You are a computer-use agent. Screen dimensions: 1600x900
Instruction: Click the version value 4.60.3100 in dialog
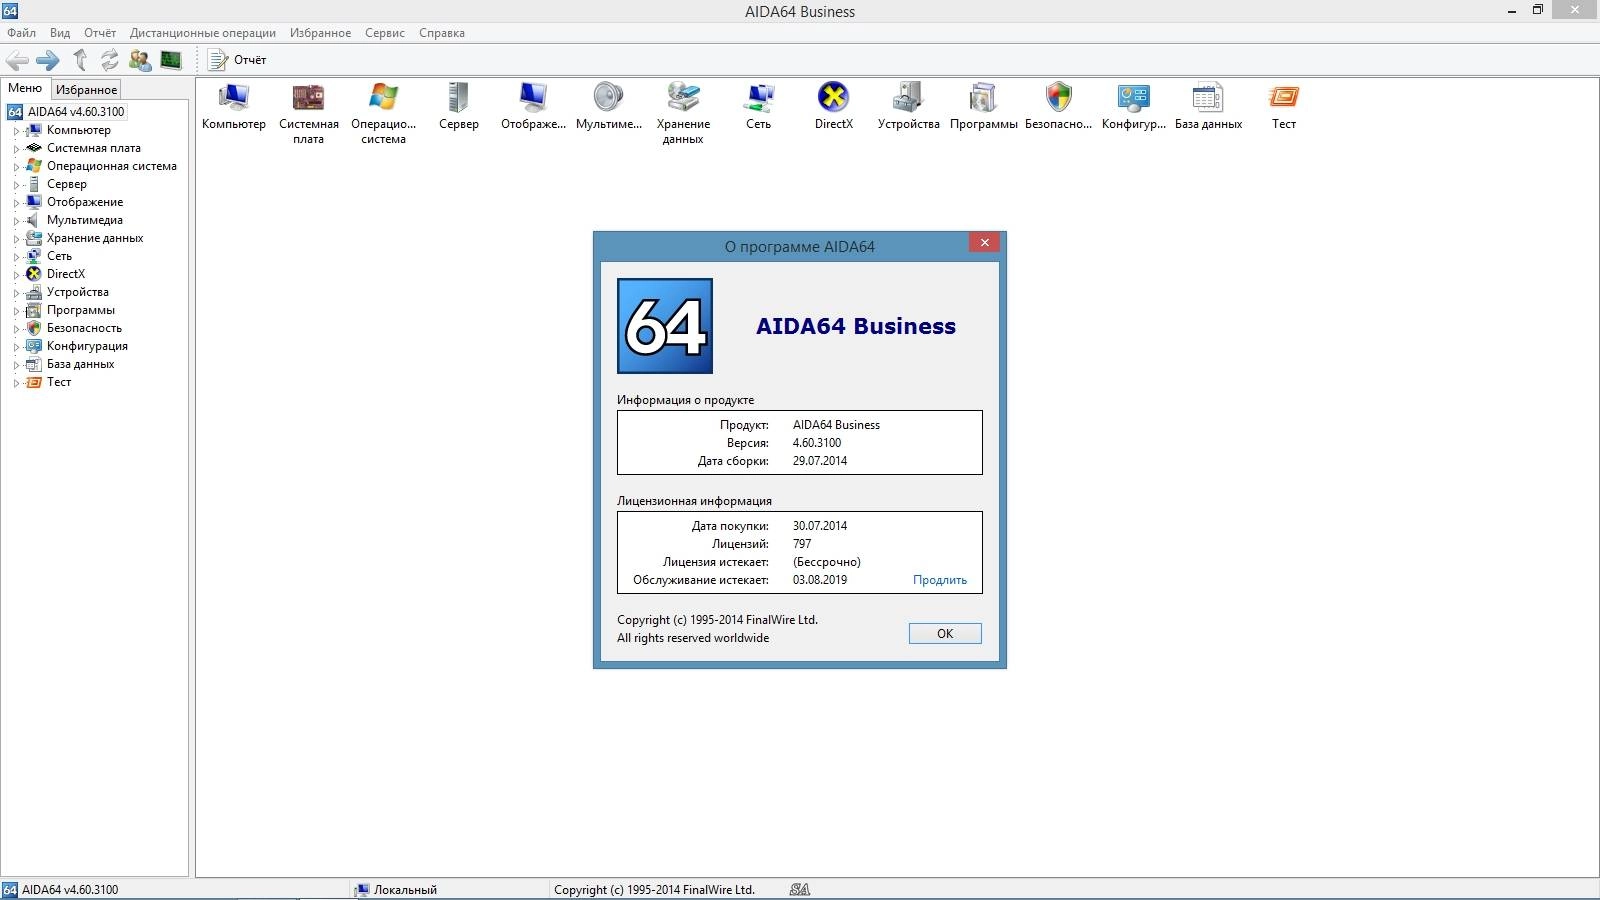tap(817, 443)
